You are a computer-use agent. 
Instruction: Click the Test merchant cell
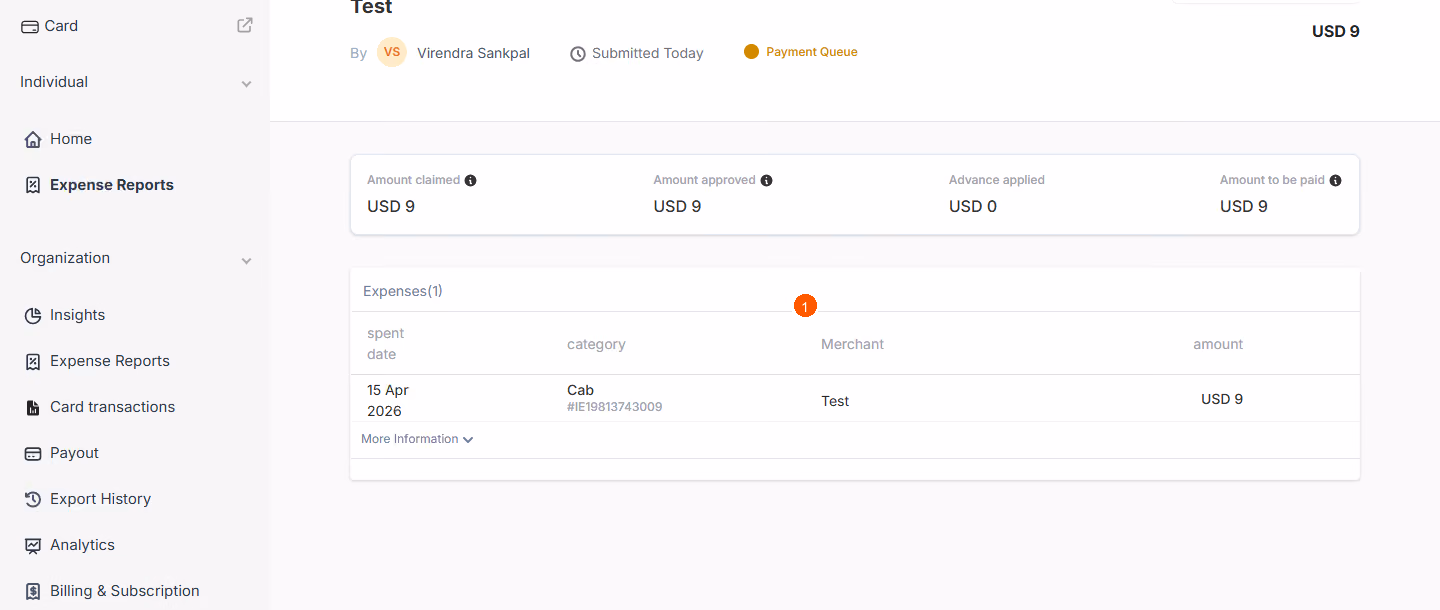(x=835, y=401)
